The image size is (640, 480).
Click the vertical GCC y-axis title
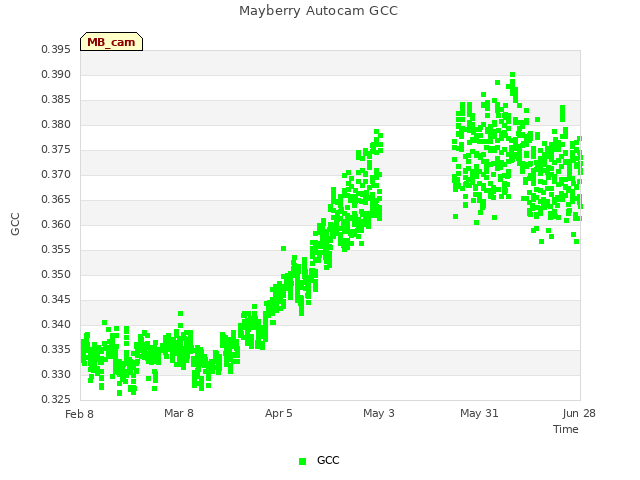(15, 224)
